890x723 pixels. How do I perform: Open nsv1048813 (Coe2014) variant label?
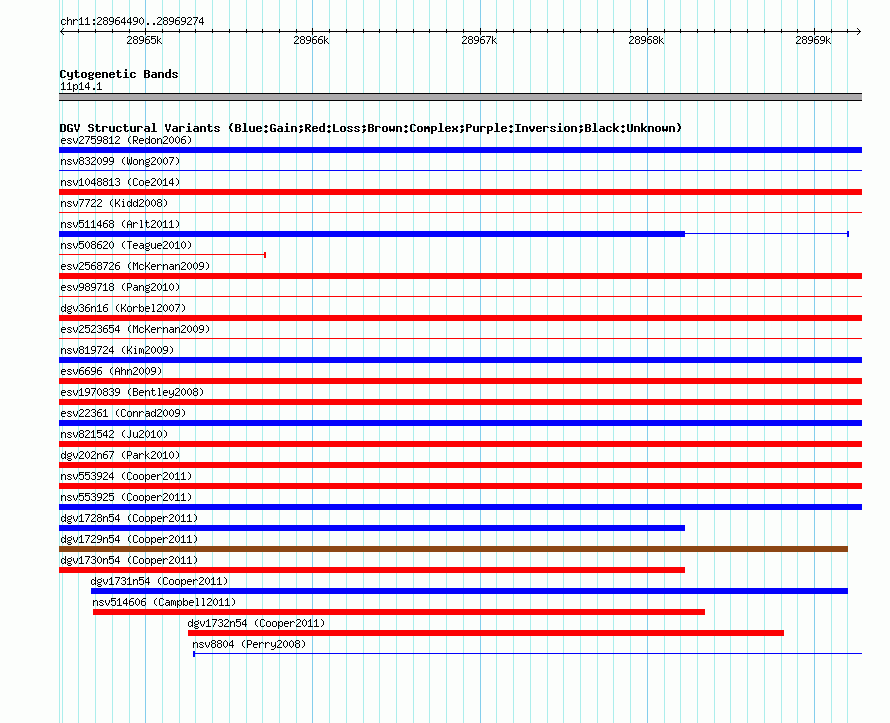120,182
